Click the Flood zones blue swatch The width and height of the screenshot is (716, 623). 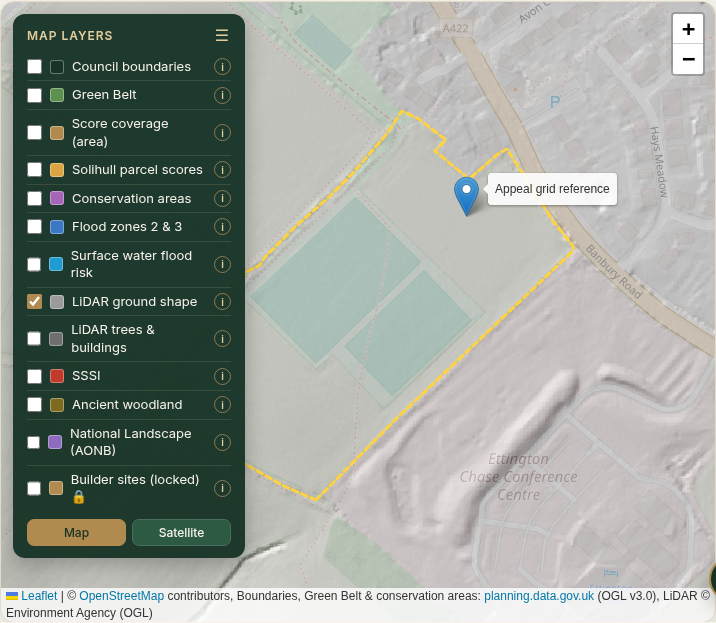pos(57,227)
